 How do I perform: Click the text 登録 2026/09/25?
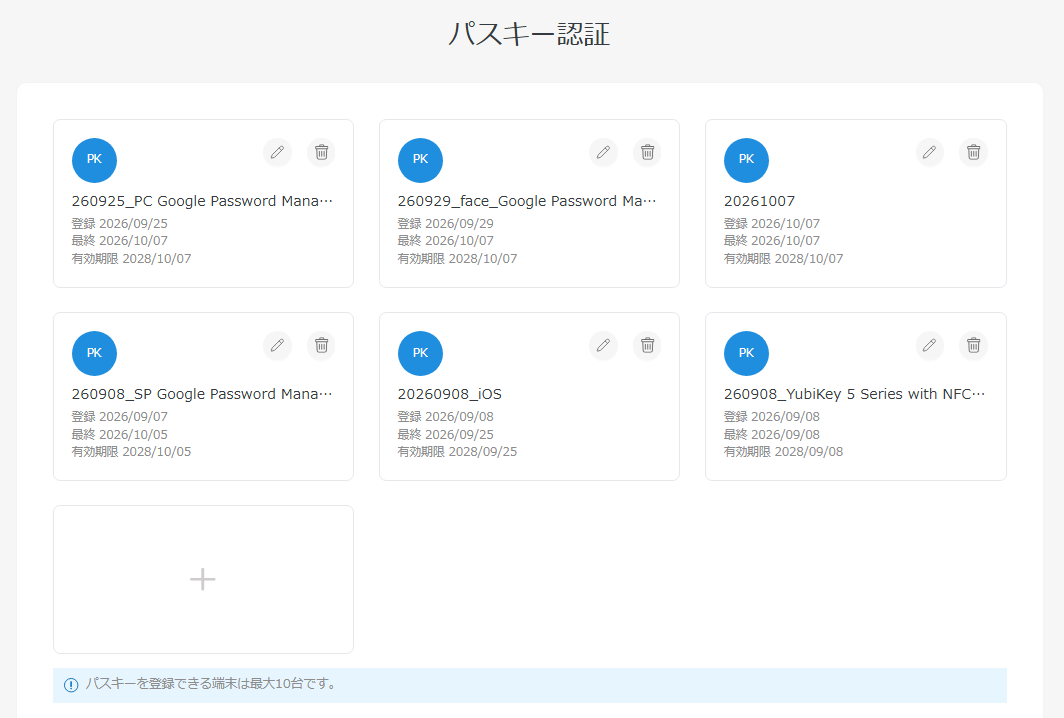119,223
